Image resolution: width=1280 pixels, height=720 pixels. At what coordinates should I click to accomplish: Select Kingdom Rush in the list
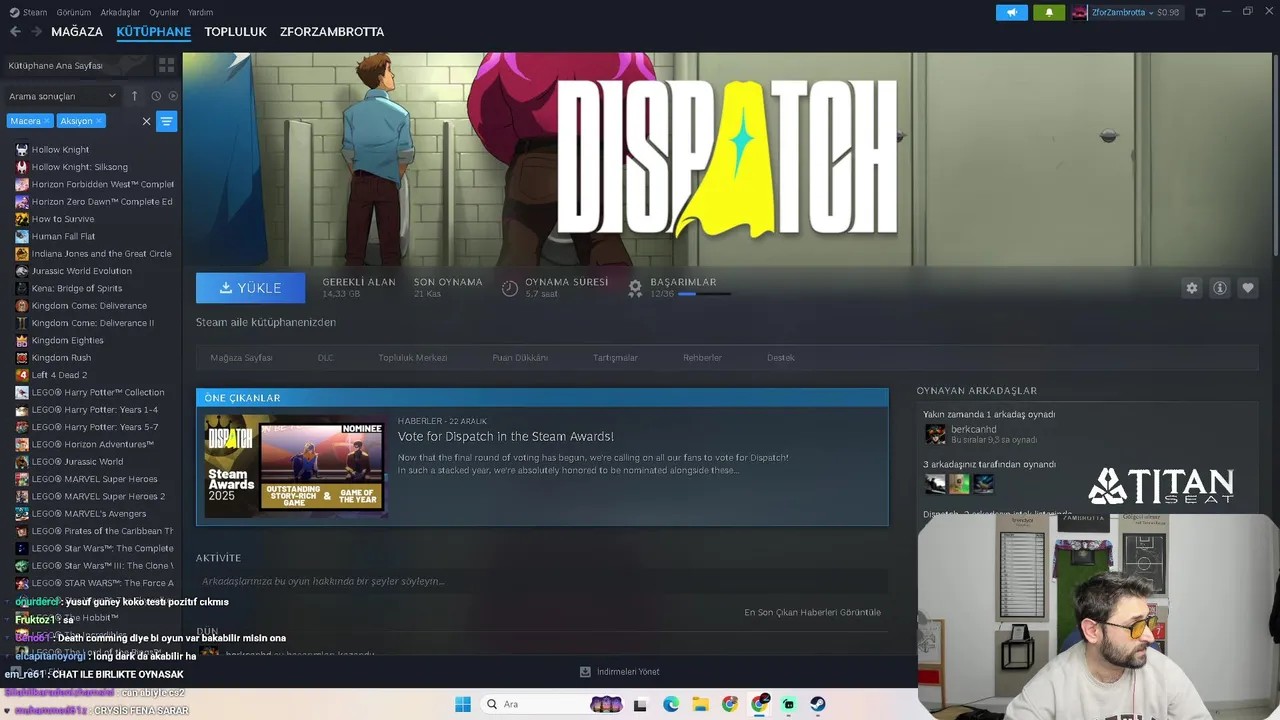61,357
